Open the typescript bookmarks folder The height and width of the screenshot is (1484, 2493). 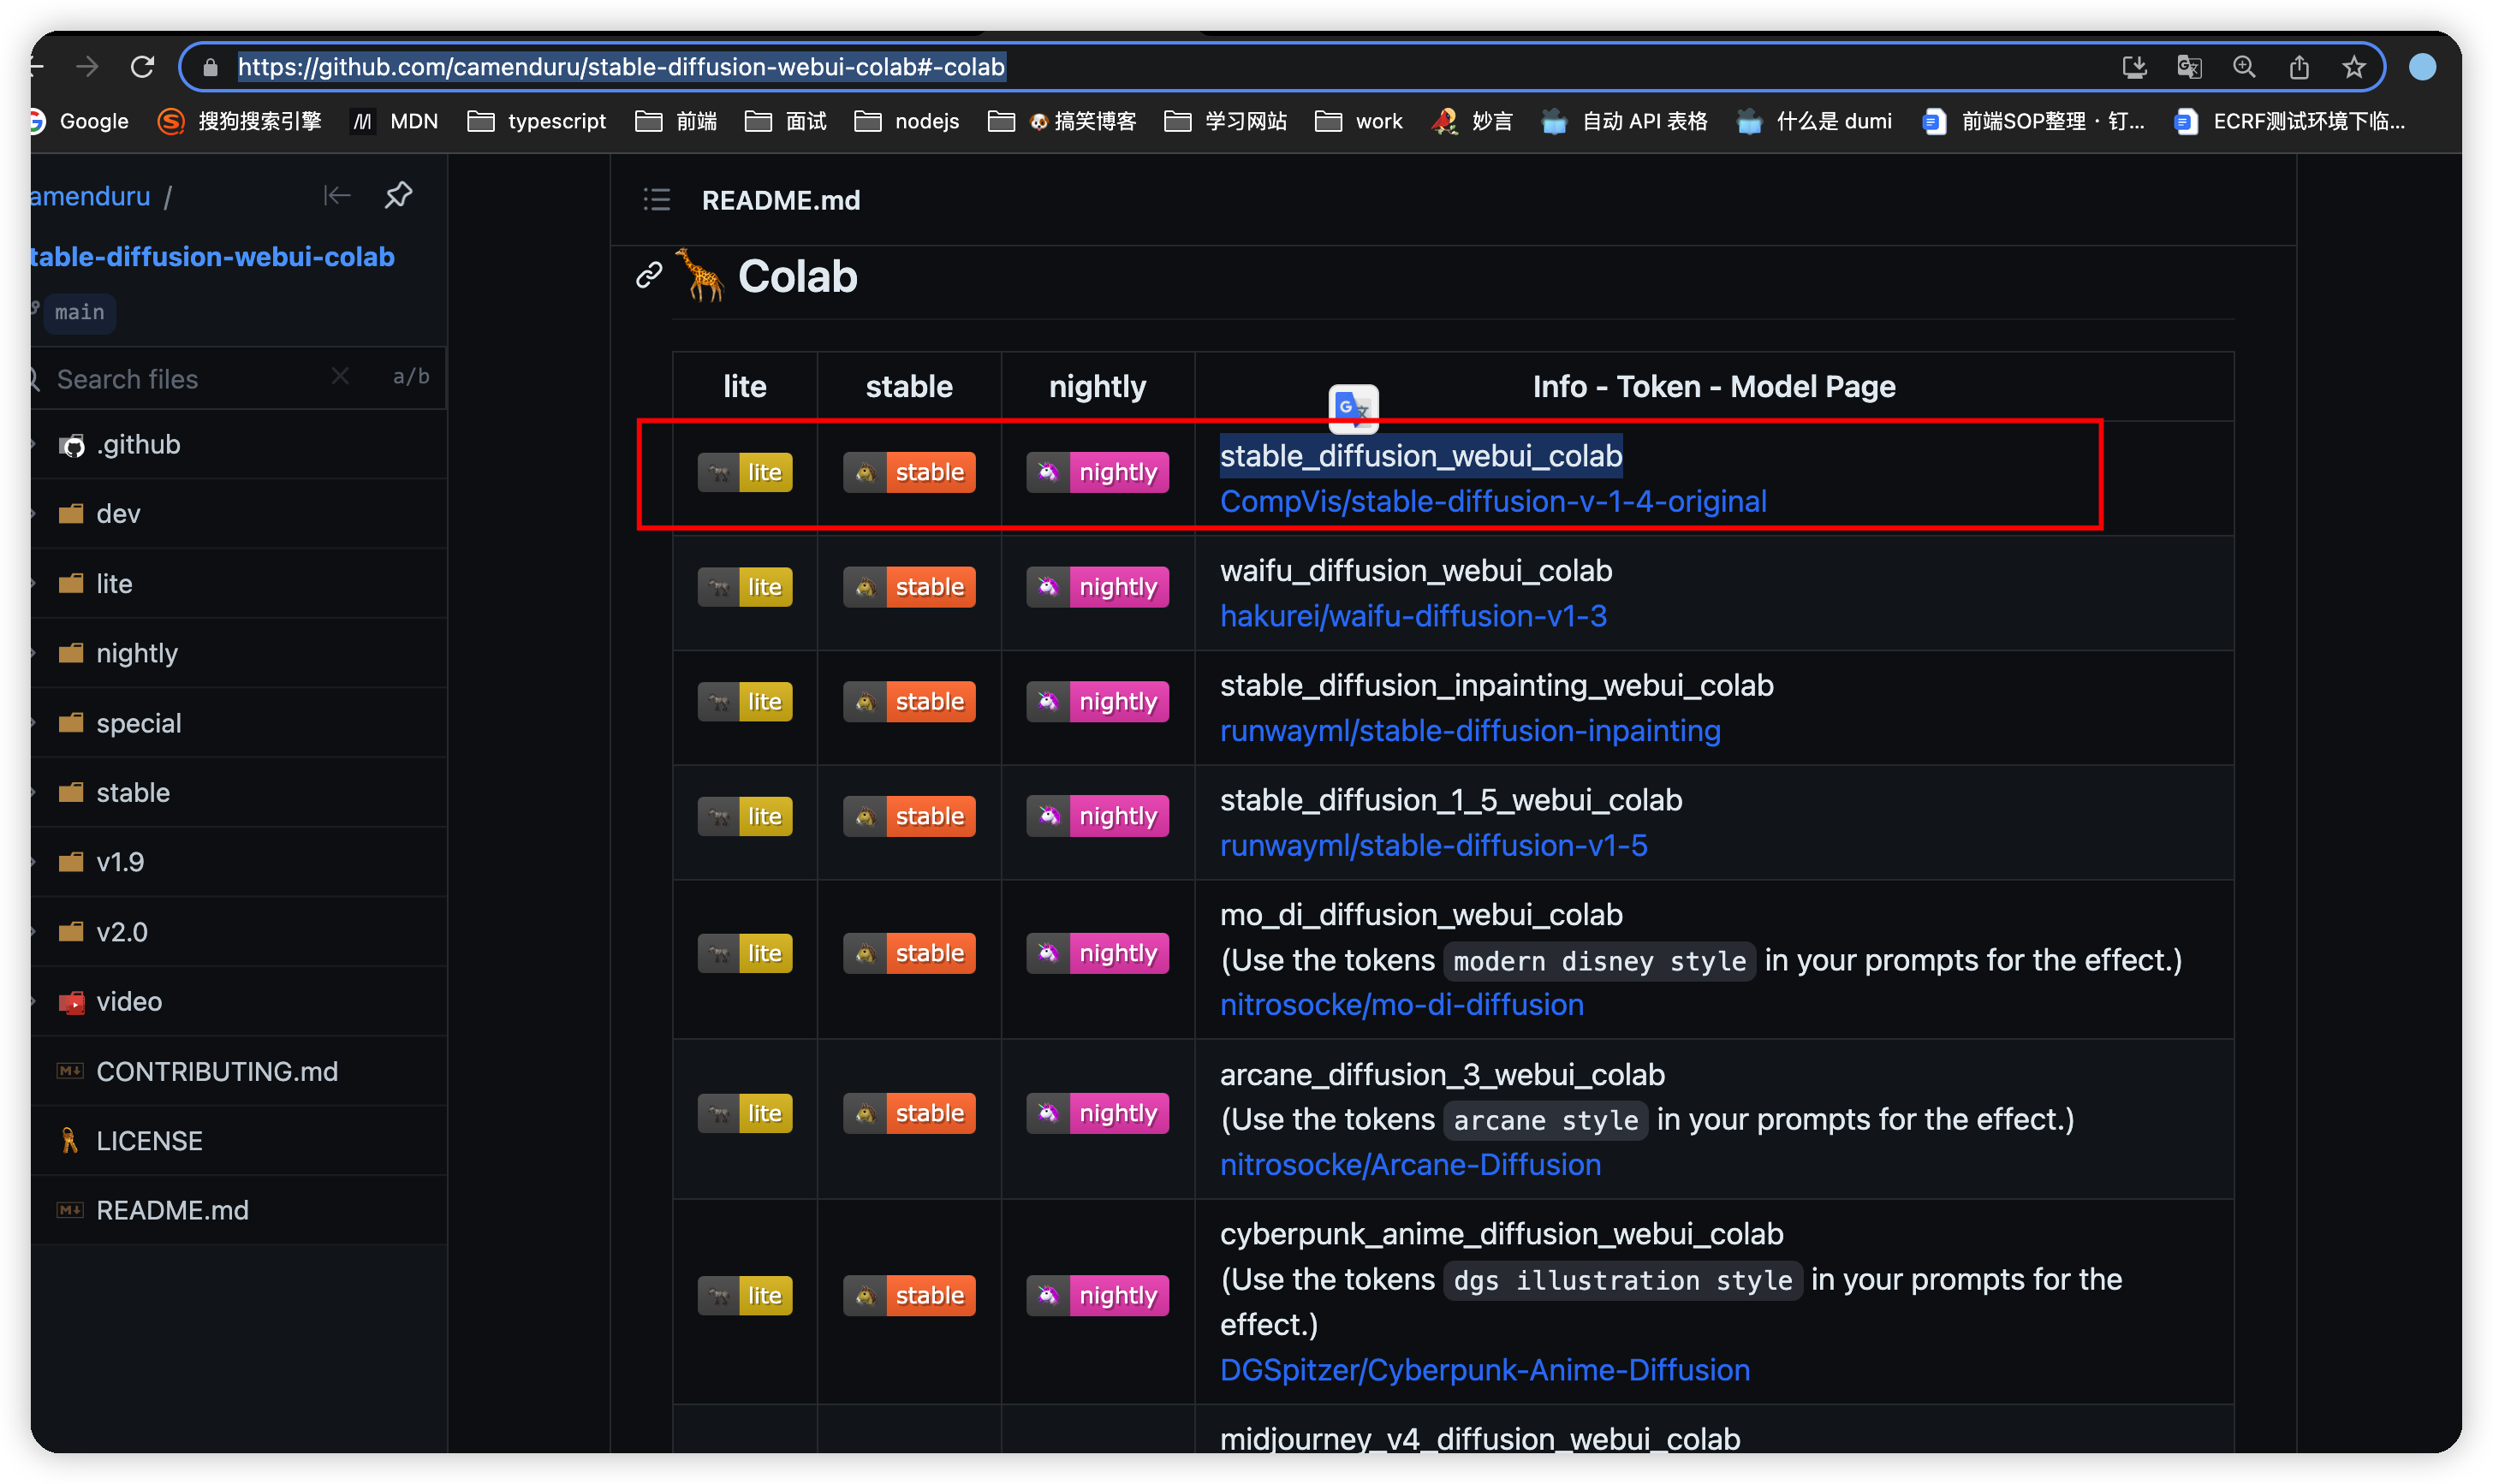(x=537, y=121)
